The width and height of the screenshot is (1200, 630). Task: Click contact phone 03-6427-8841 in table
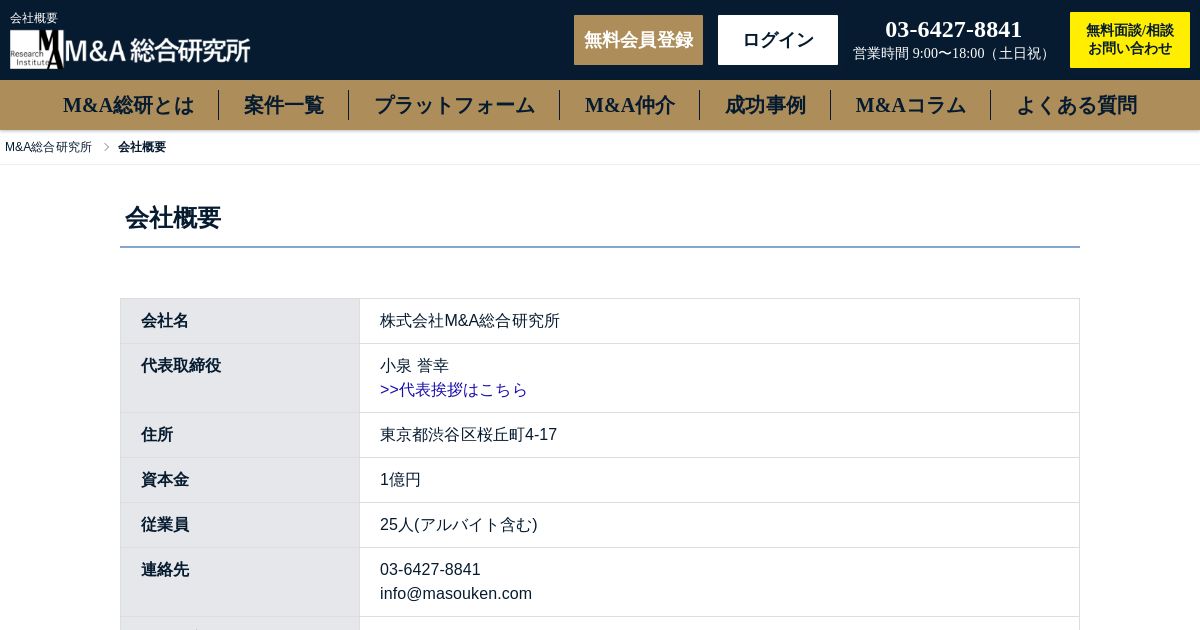click(430, 570)
